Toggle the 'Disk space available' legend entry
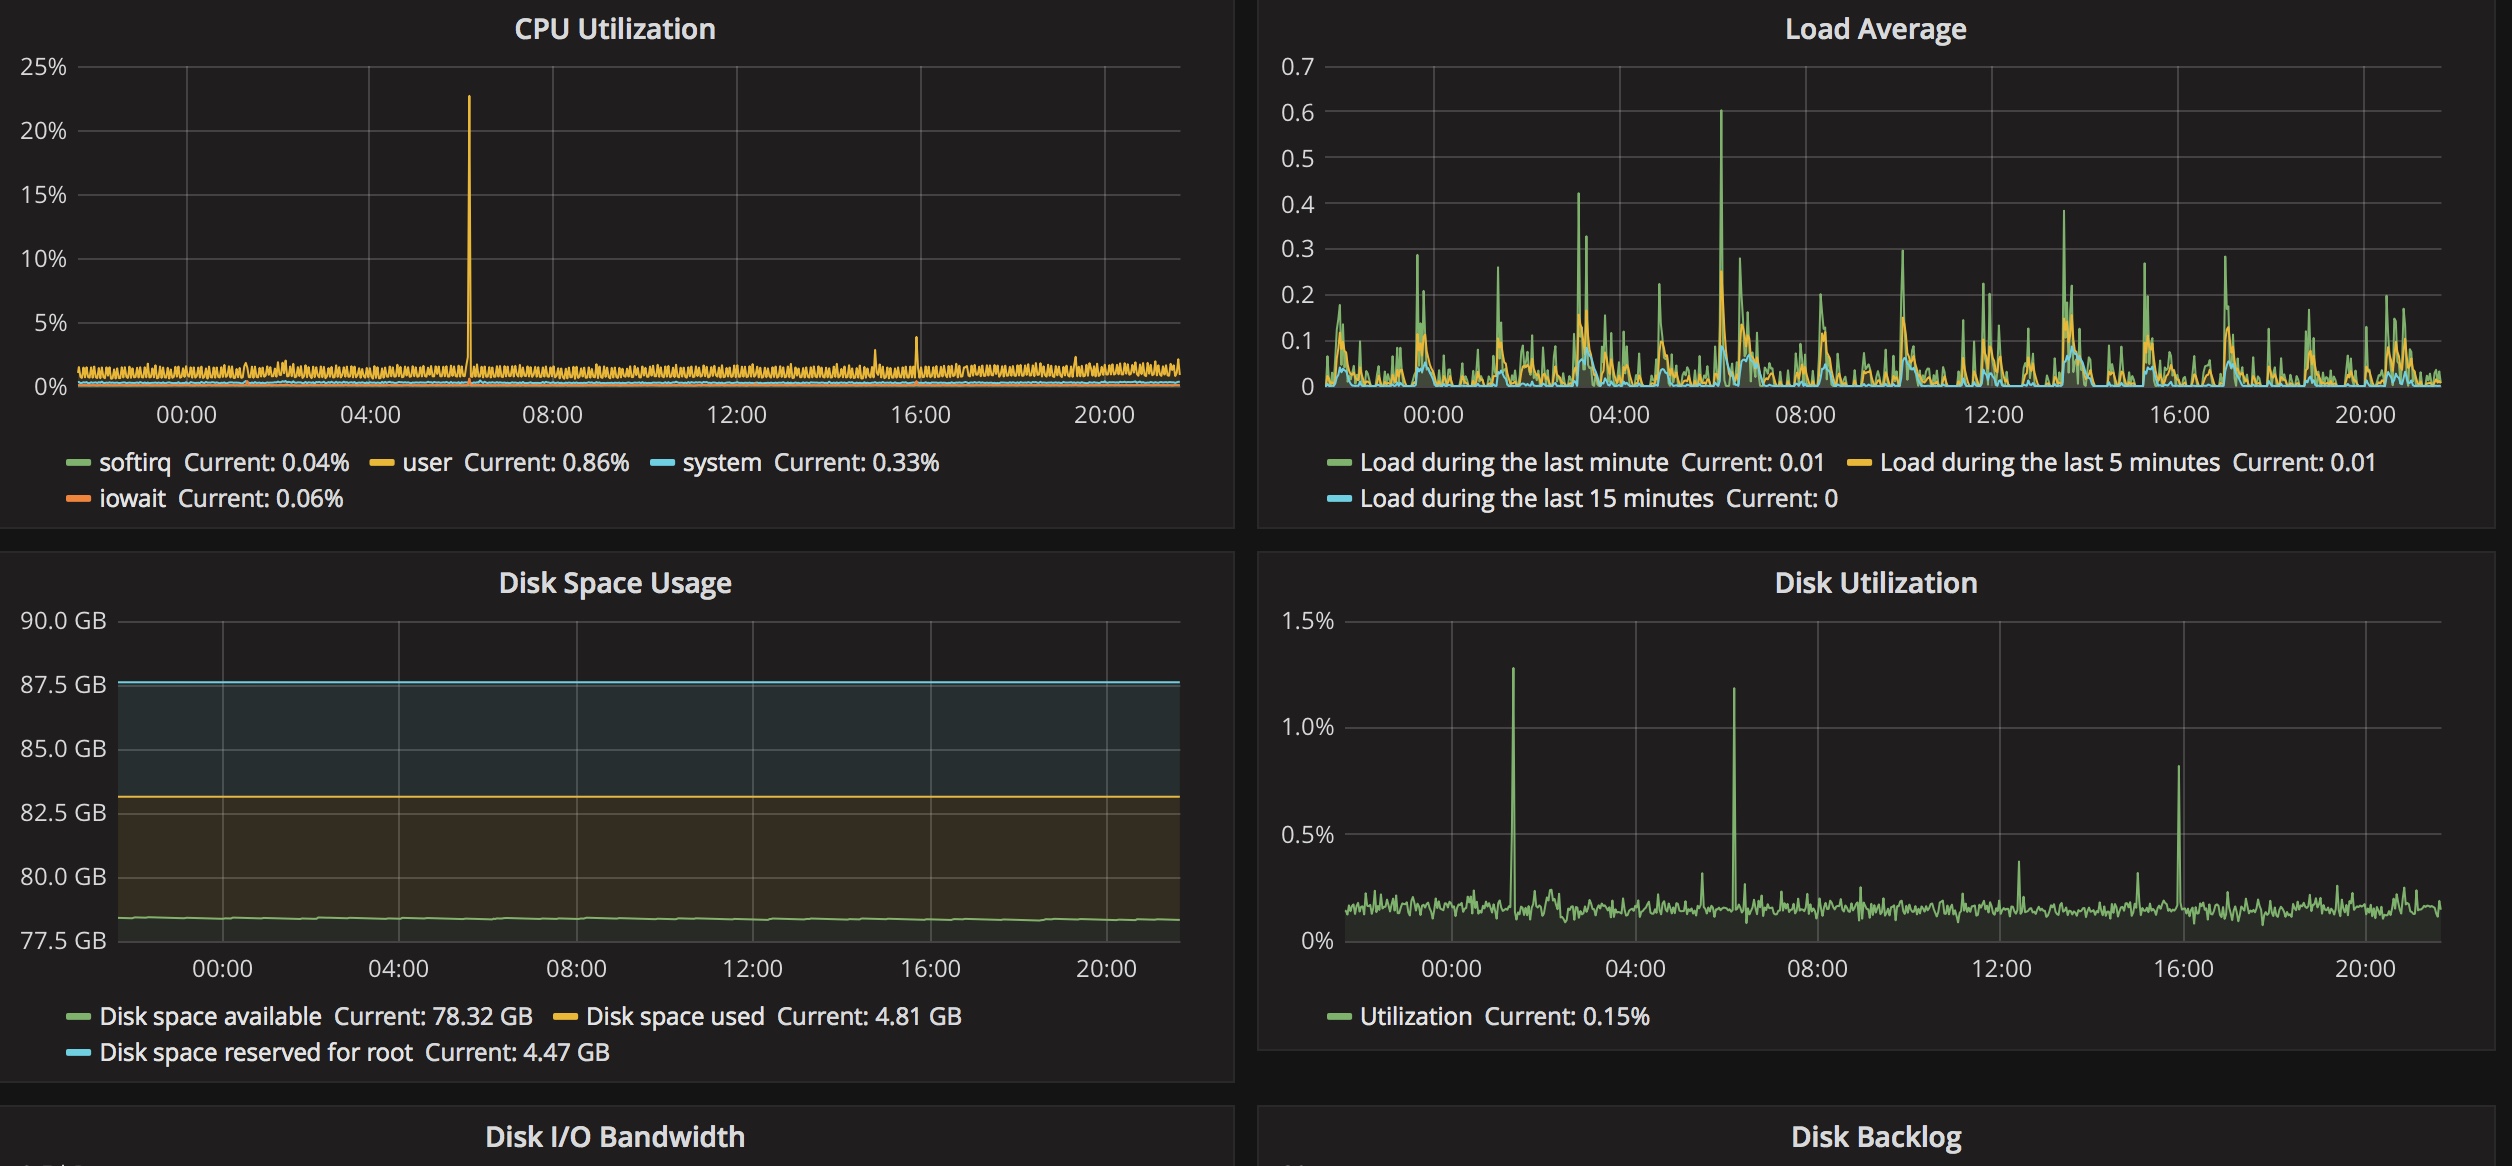Viewport: 2512px width, 1166px height. [x=210, y=1017]
